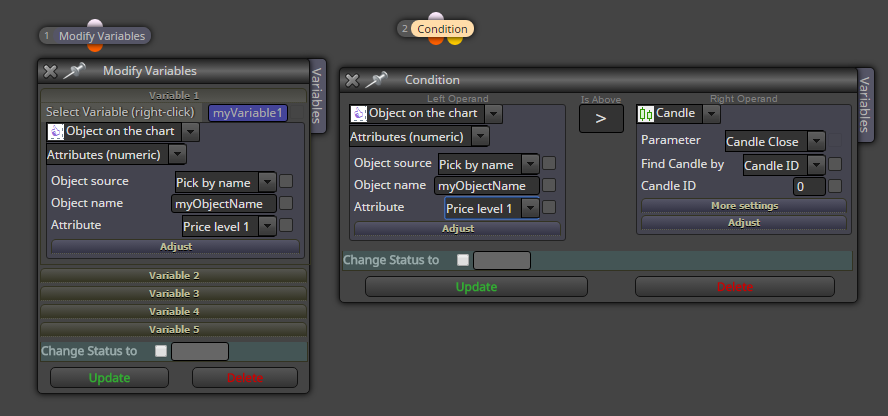Toggle Attribute checkbox in Condition panel

(x=549, y=207)
